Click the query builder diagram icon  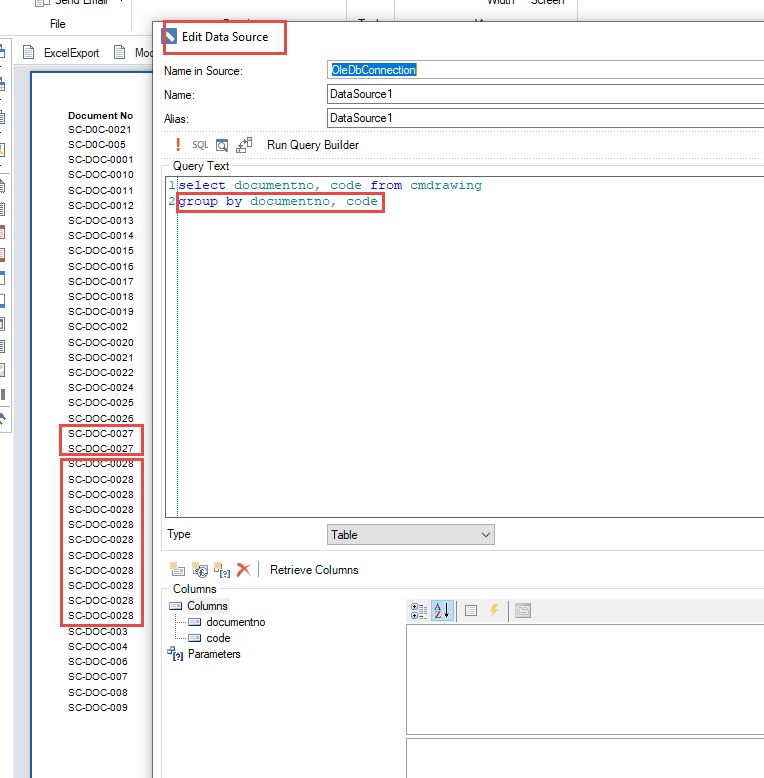pos(244,145)
